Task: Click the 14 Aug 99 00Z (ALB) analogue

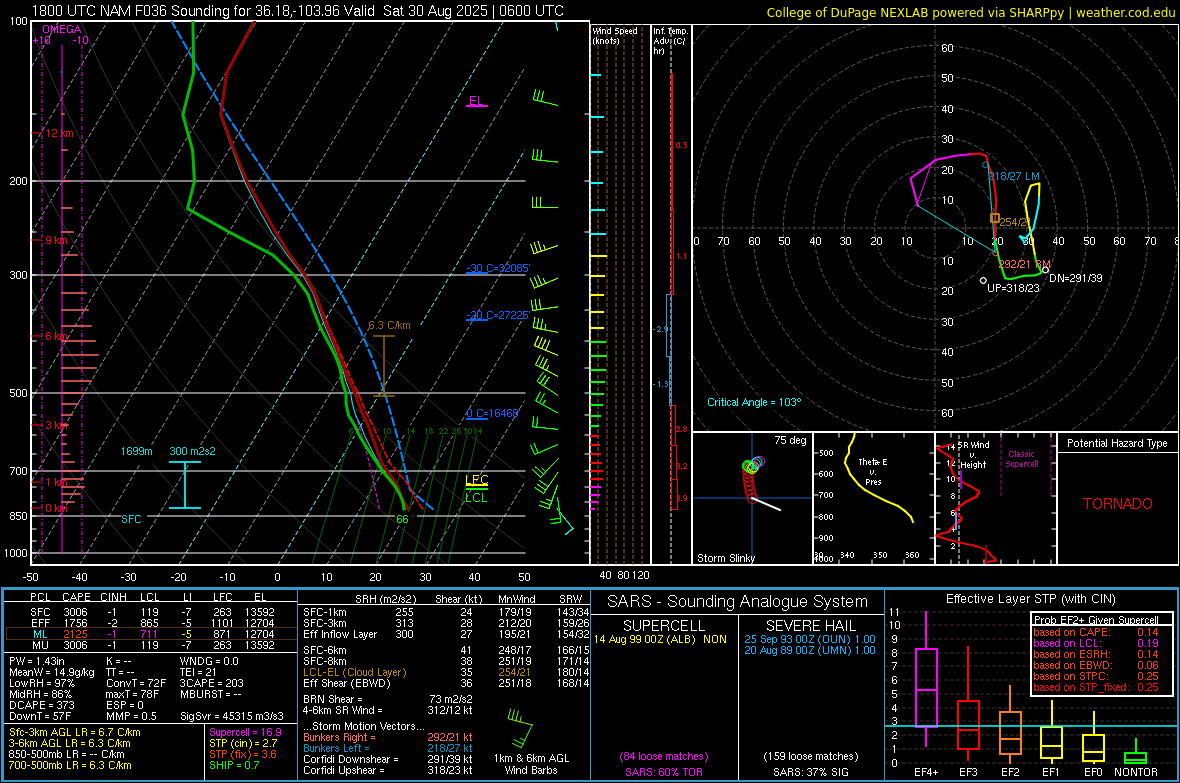Action: tap(660, 639)
